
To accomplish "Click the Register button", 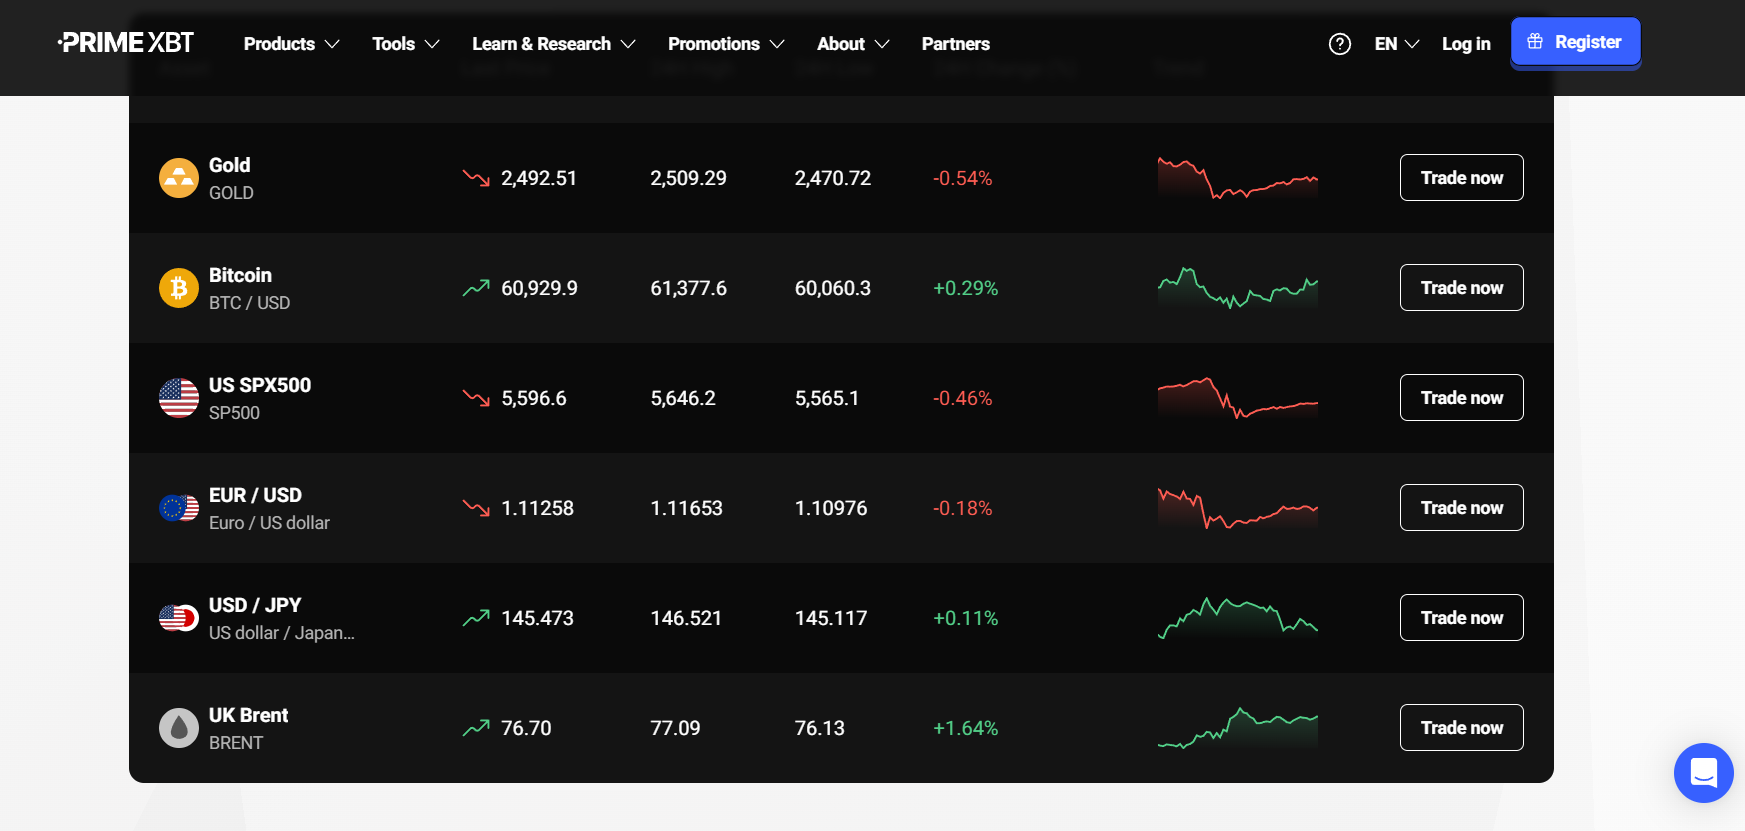I will [x=1575, y=42].
